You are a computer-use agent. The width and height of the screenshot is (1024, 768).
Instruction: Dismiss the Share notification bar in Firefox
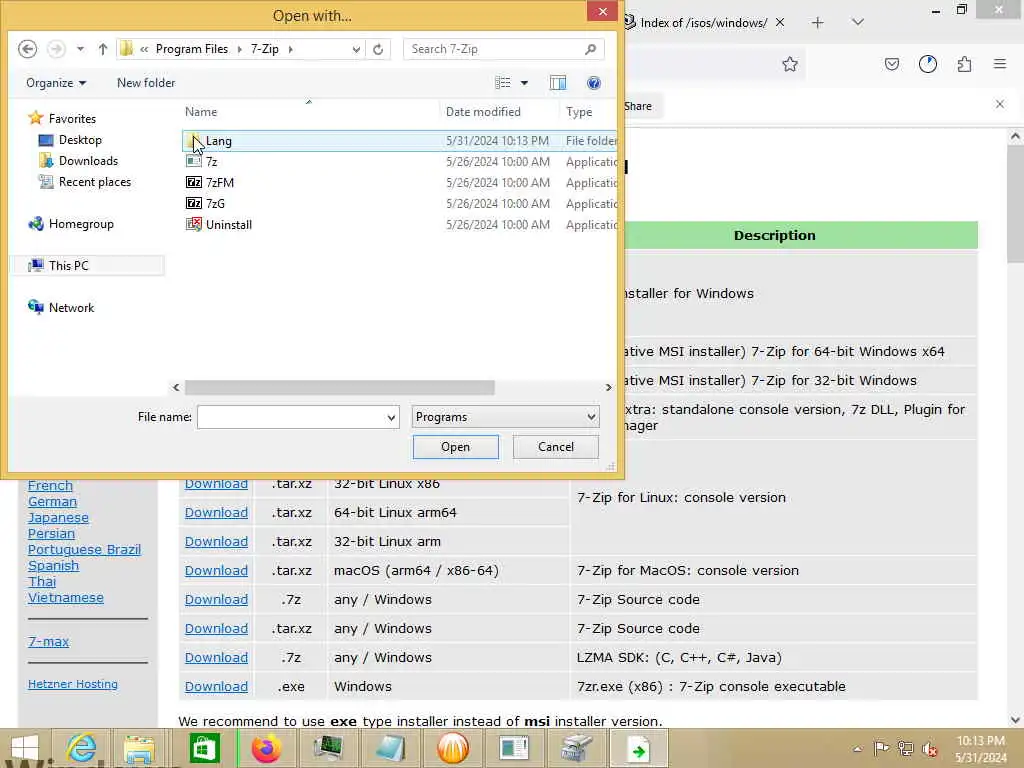[x=1000, y=104]
